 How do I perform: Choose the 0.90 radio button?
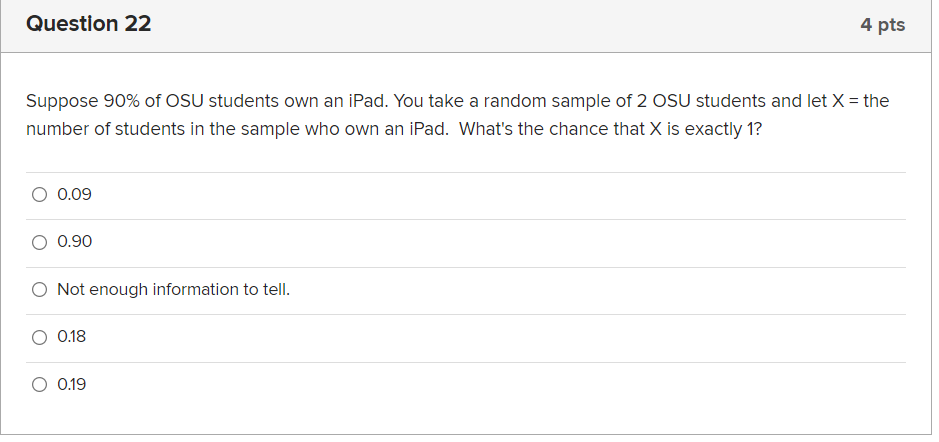(39, 242)
